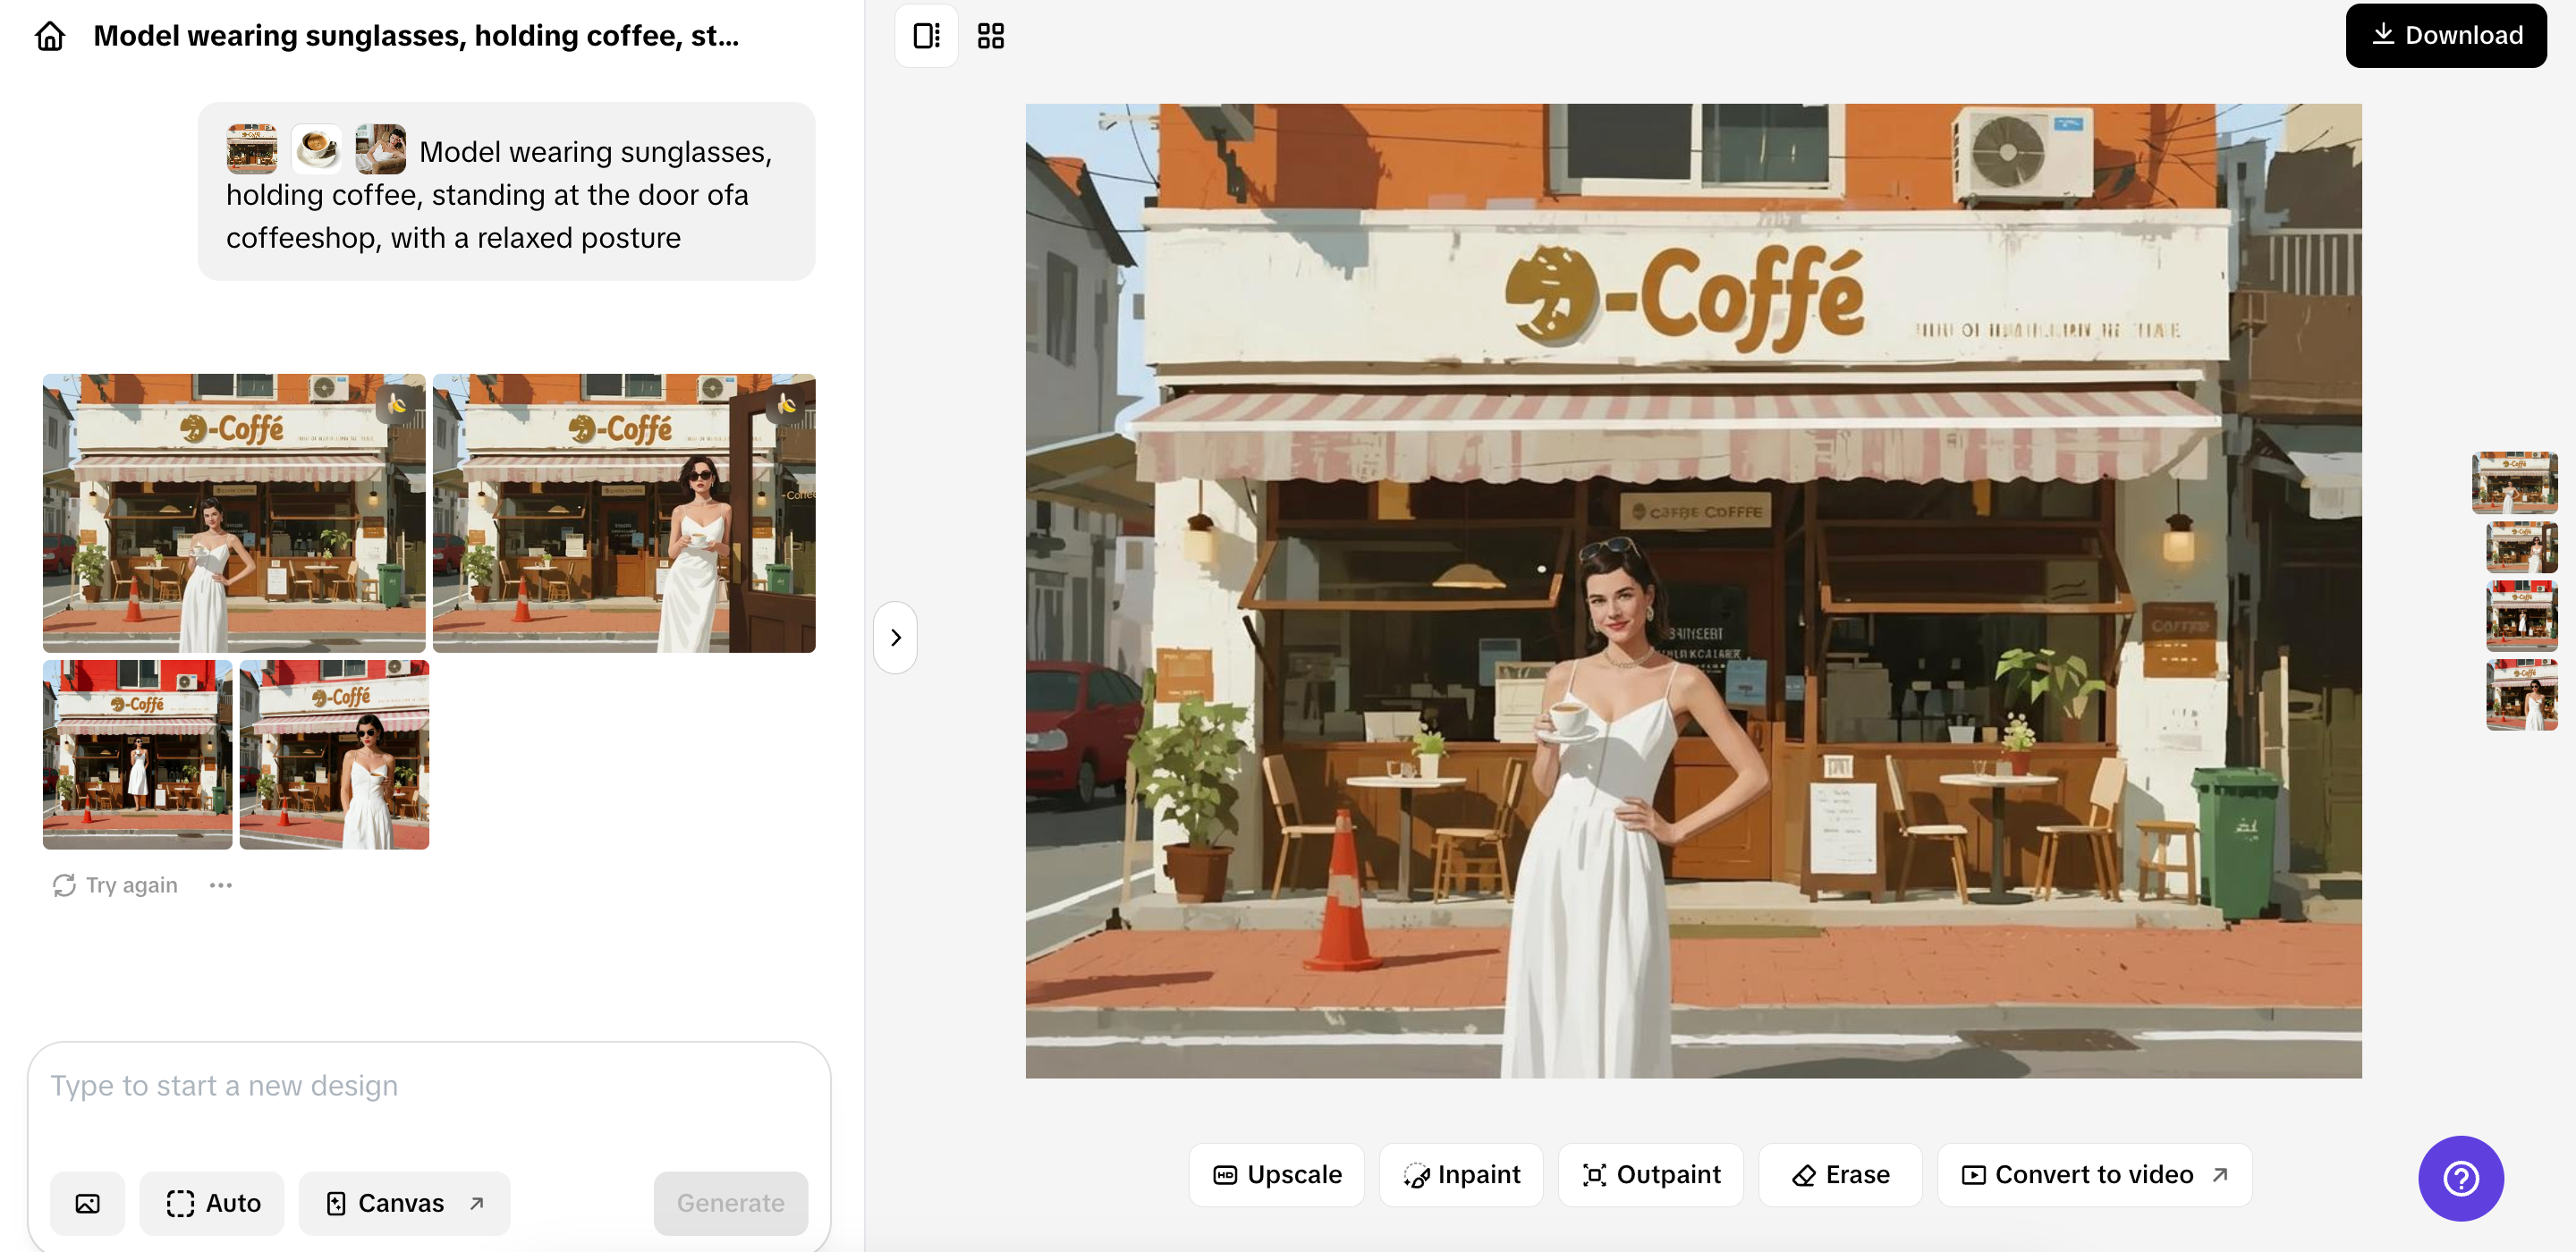Click Convert to video
The image size is (2576, 1252).
point(2094,1174)
